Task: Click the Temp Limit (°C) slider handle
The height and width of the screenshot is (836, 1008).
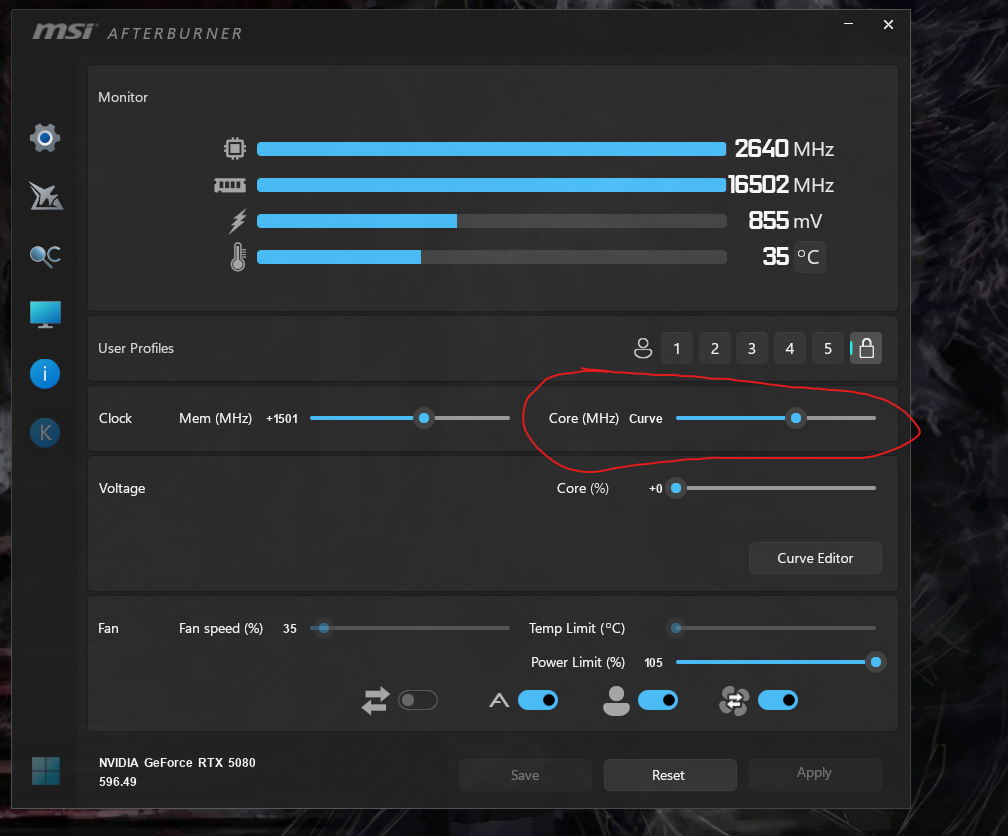Action: [x=676, y=628]
